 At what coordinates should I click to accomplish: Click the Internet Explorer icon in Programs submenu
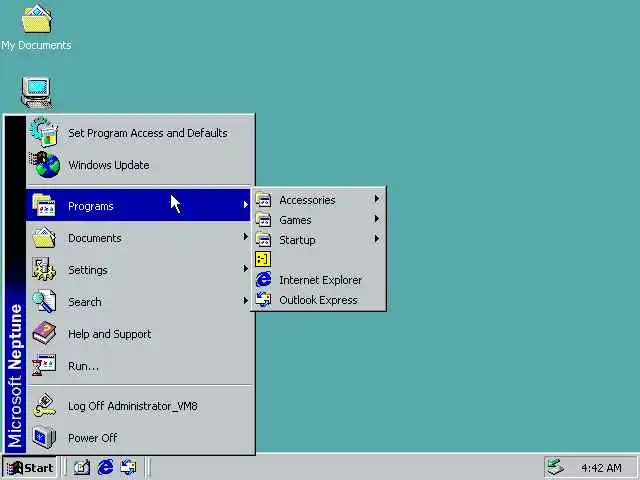[263, 280]
